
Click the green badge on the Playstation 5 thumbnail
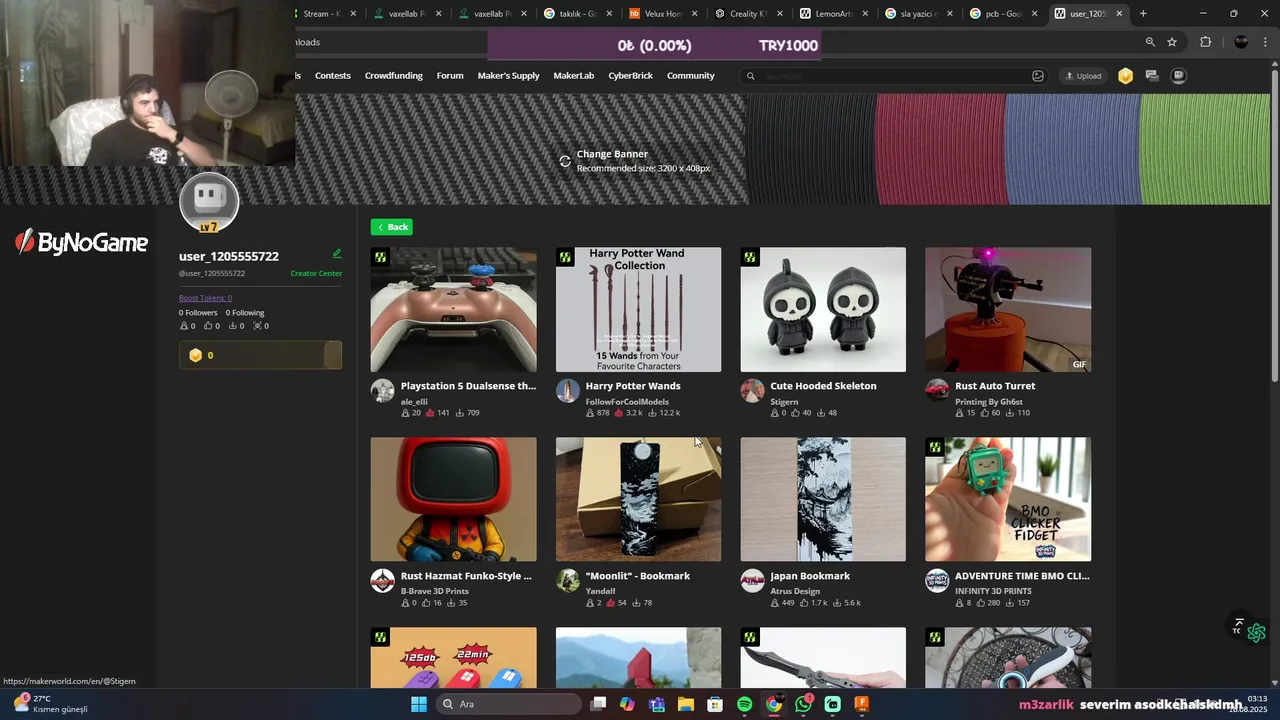coord(380,258)
